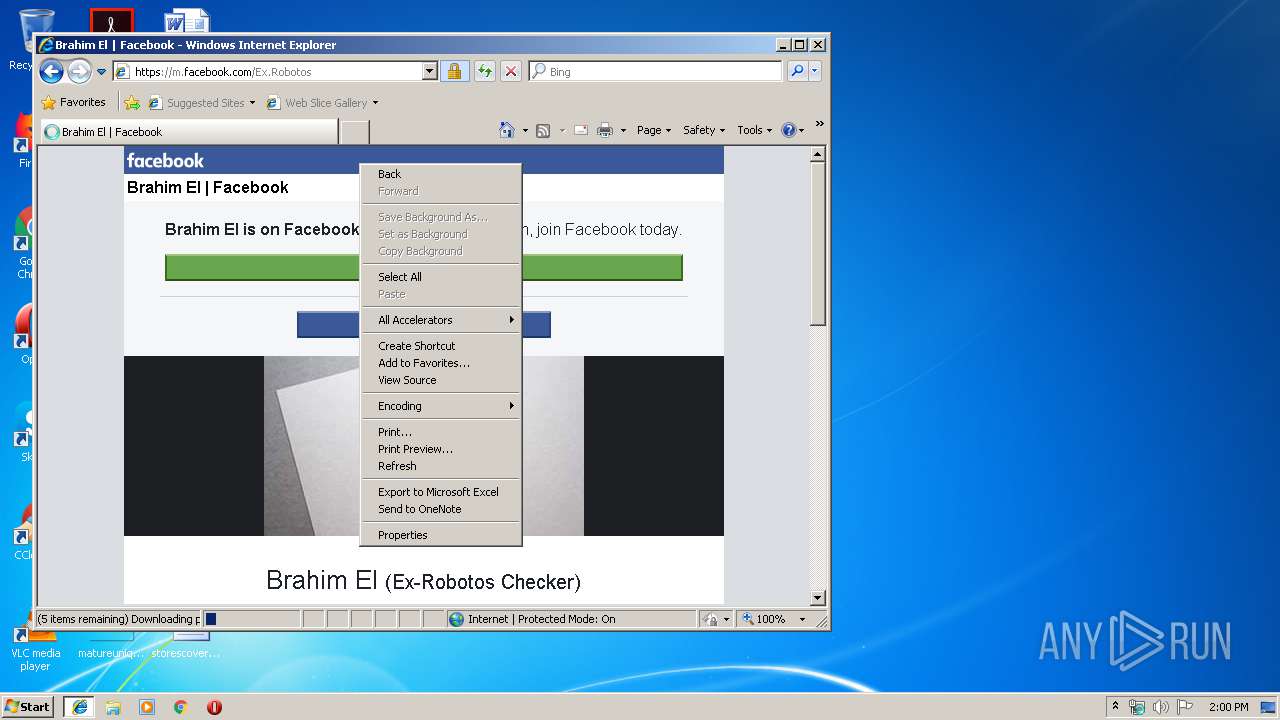Open the search provider dropdown arrow
This screenshot has height=720, width=1280.
click(815, 71)
